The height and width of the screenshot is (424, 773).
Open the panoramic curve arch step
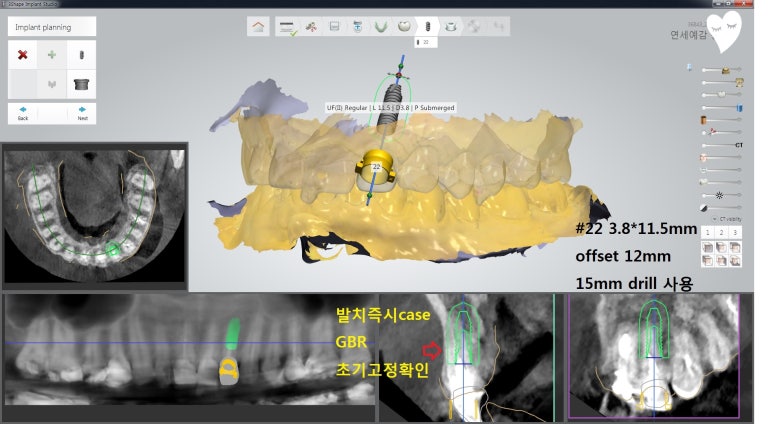381,26
